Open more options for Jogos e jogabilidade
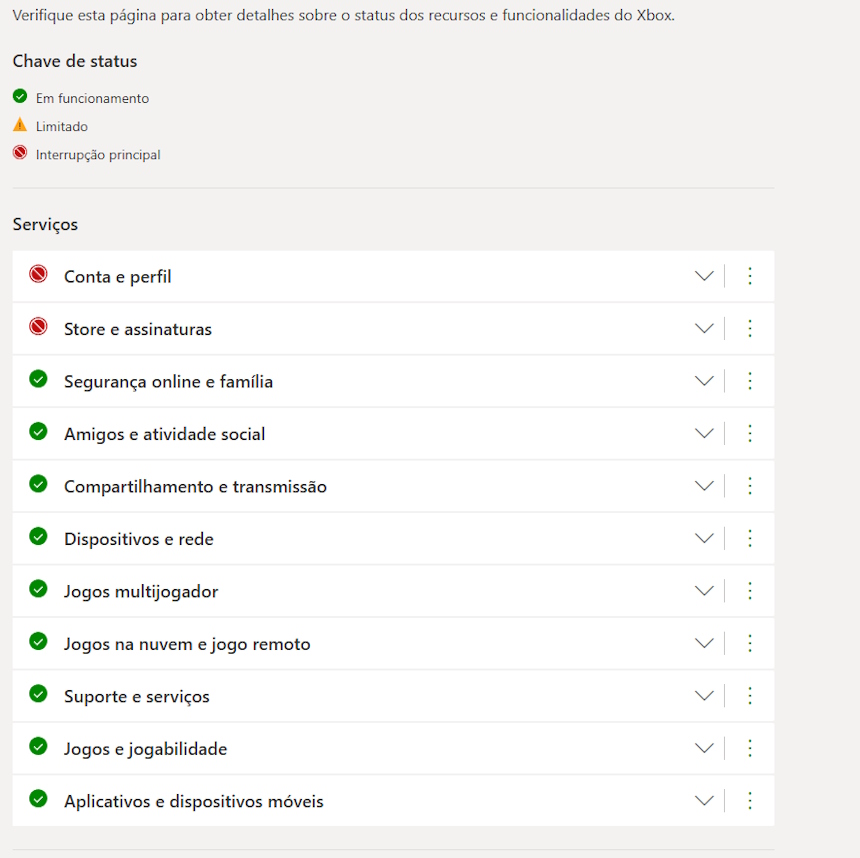This screenshot has height=858, width=860. pyautogui.click(x=750, y=748)
